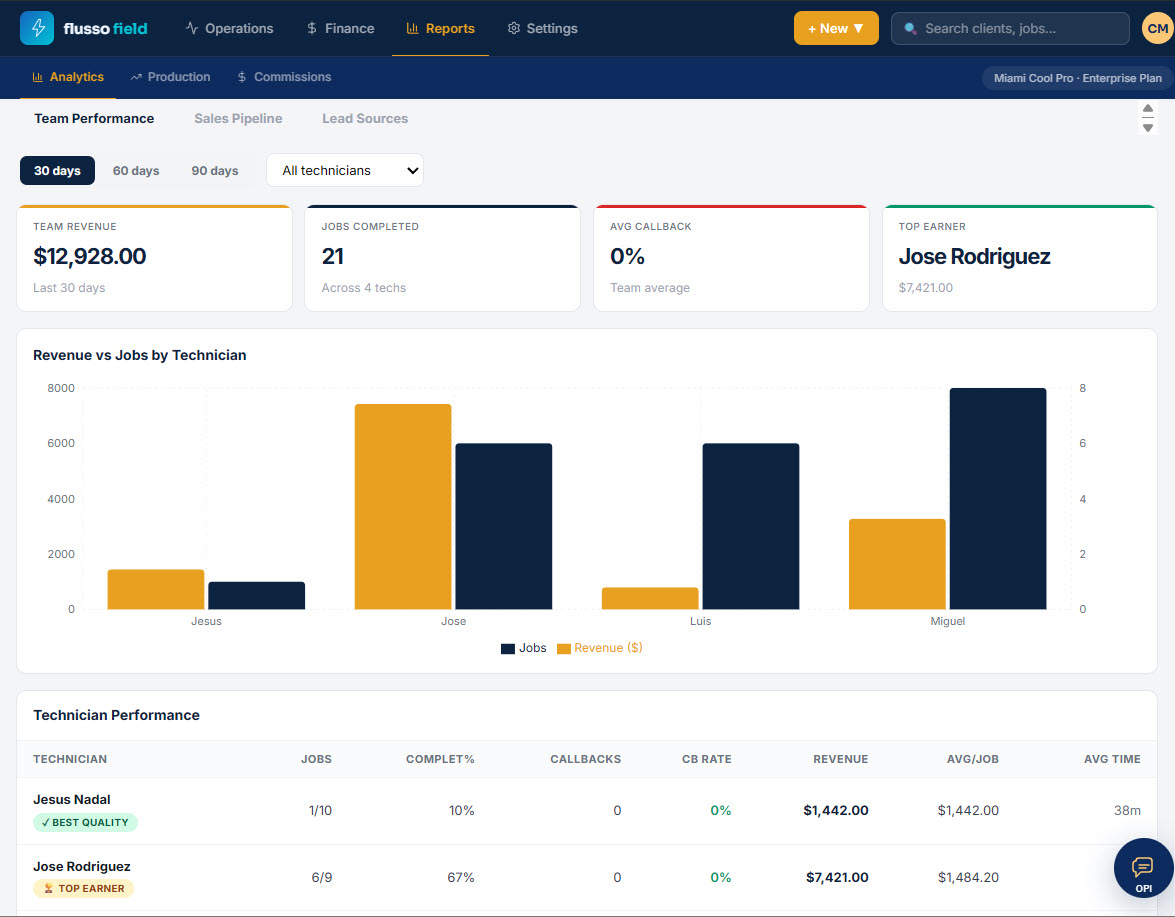Click the Avg Callback card

point(731,258)
